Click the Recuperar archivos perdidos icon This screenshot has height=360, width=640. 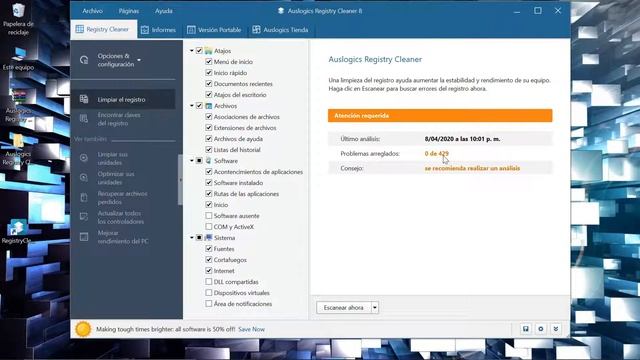click(x=84, y=198)
